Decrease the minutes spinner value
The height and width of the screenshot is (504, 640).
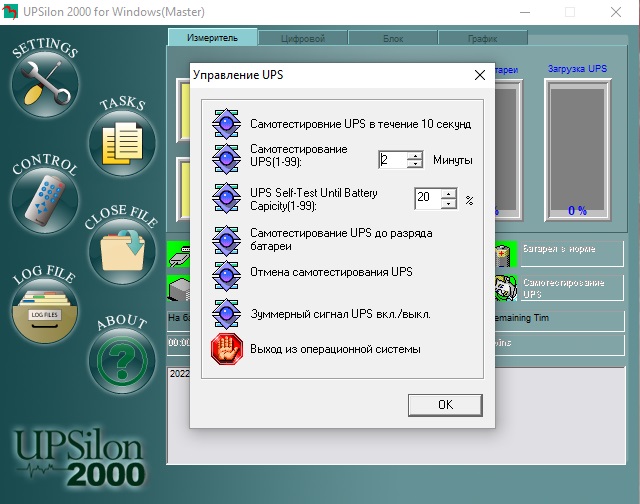pyautogui.click(x=415, y=164)
